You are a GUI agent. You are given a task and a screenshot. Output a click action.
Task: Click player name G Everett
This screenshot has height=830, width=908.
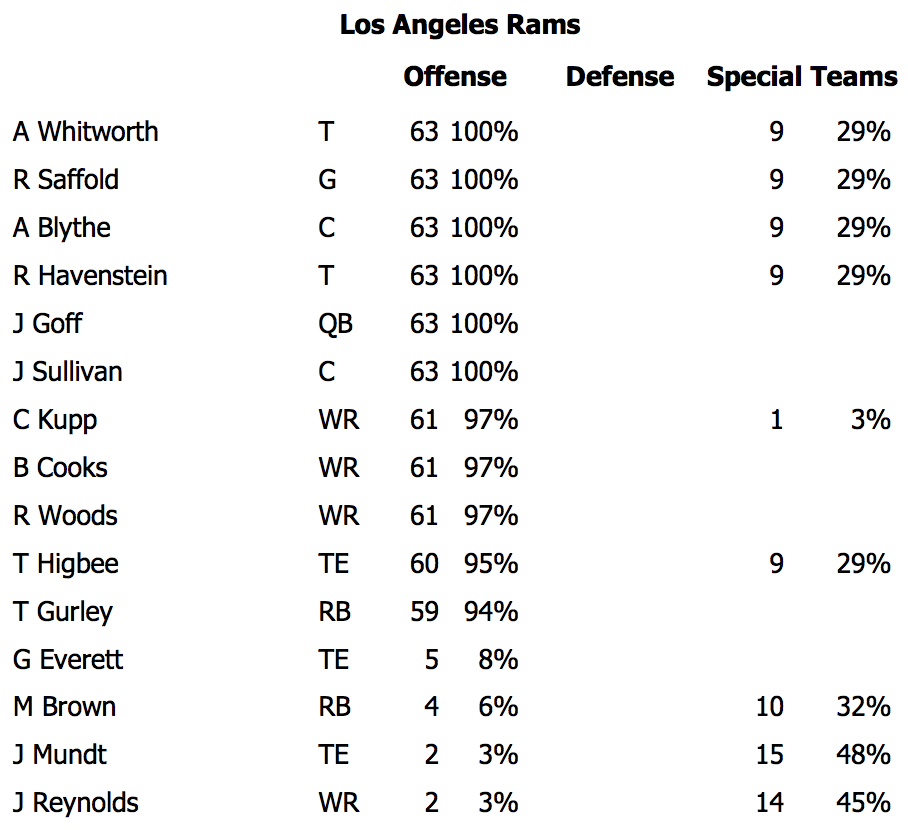(68, 660)
